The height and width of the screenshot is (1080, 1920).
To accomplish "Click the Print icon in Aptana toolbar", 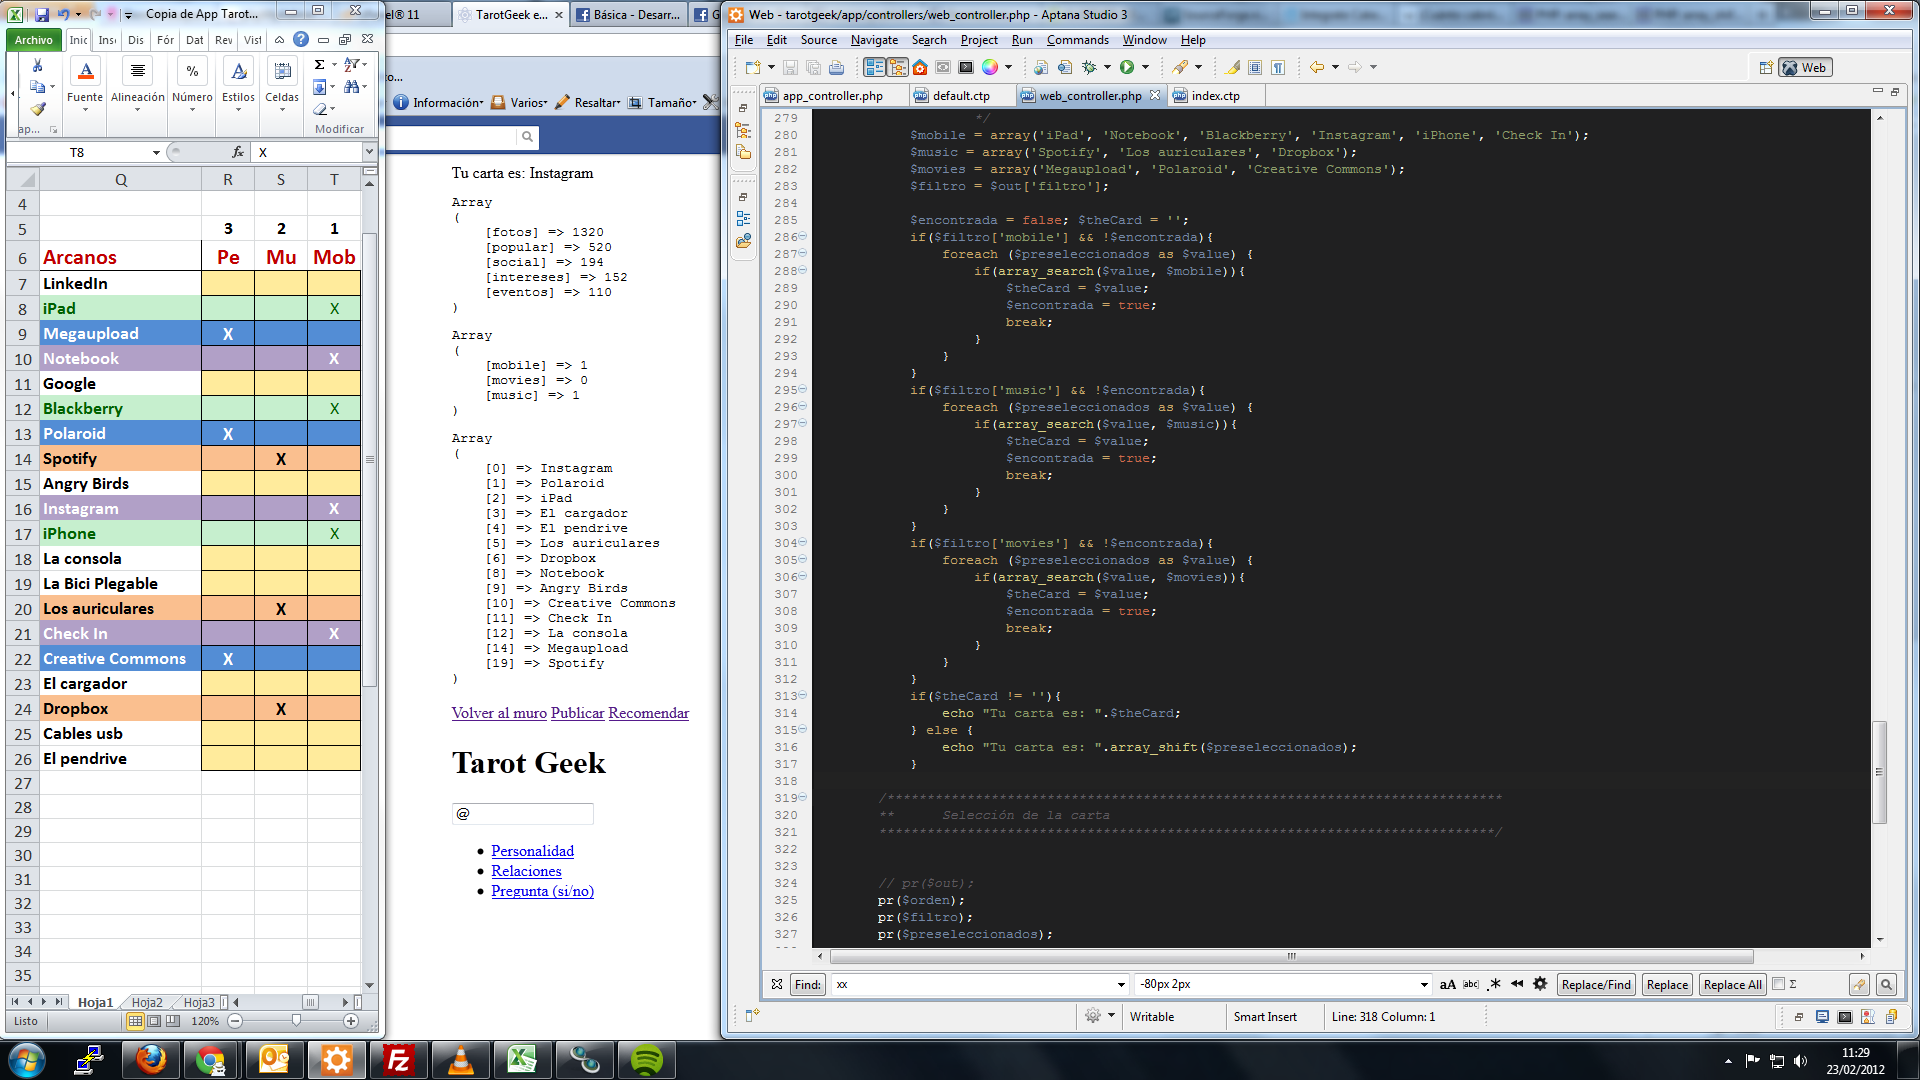I will pos(836,67).
